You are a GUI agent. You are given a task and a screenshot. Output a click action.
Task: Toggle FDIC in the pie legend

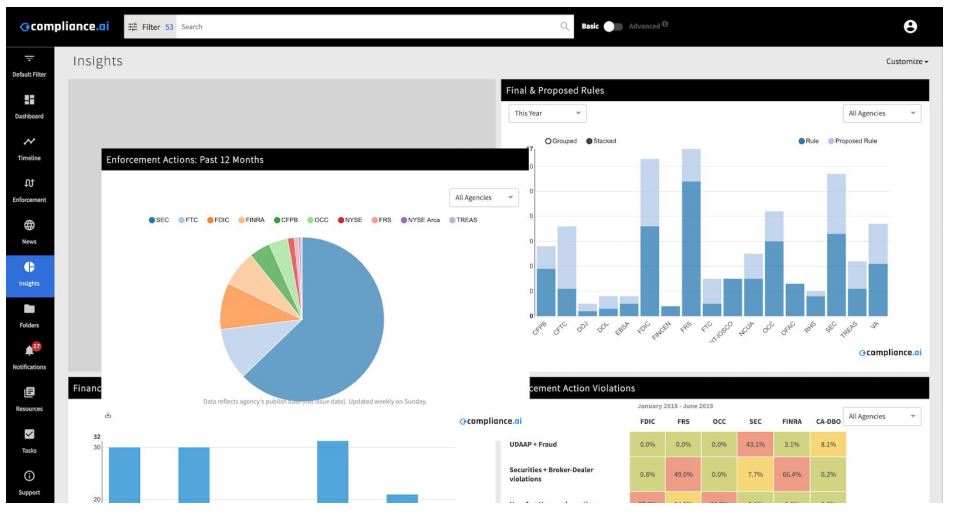pyautogui.click(x=218, y=220)
